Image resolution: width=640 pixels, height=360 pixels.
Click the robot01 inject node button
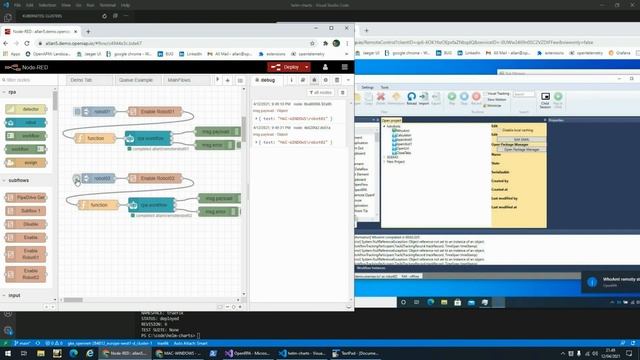tap(77, 112)
